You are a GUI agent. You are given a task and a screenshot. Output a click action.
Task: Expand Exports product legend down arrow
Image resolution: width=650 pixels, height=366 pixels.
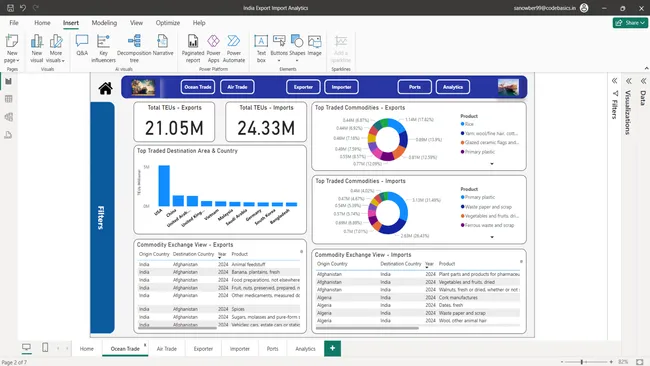click(x=492, y=164)
